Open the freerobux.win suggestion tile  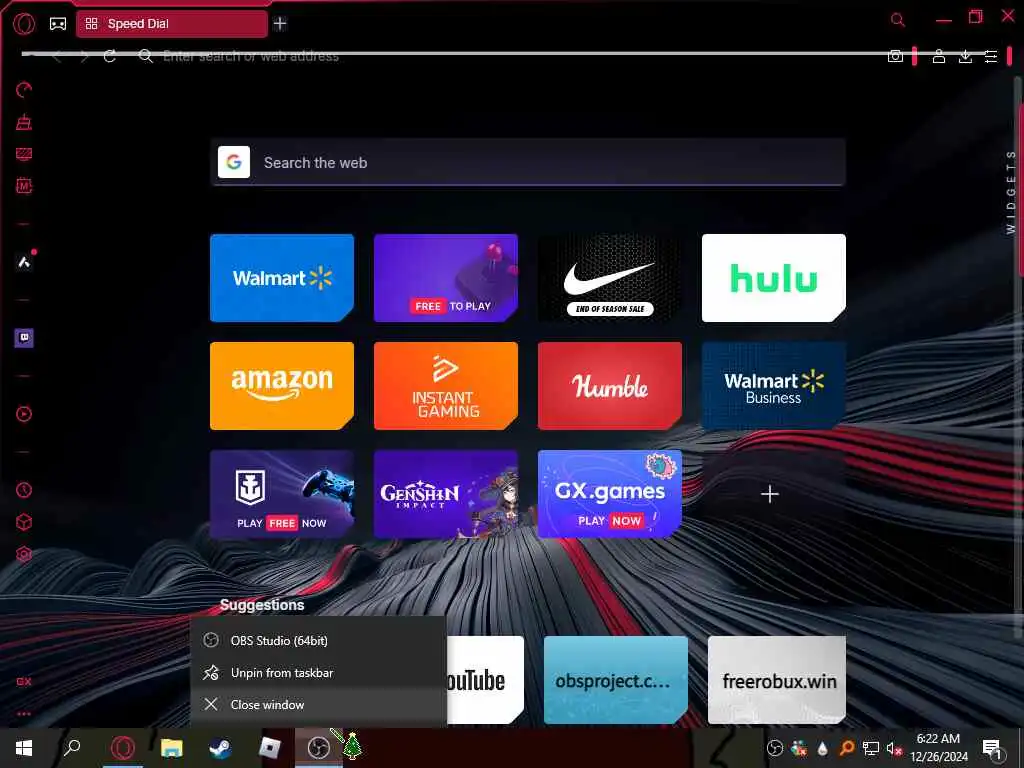click(x=777, y=680)
